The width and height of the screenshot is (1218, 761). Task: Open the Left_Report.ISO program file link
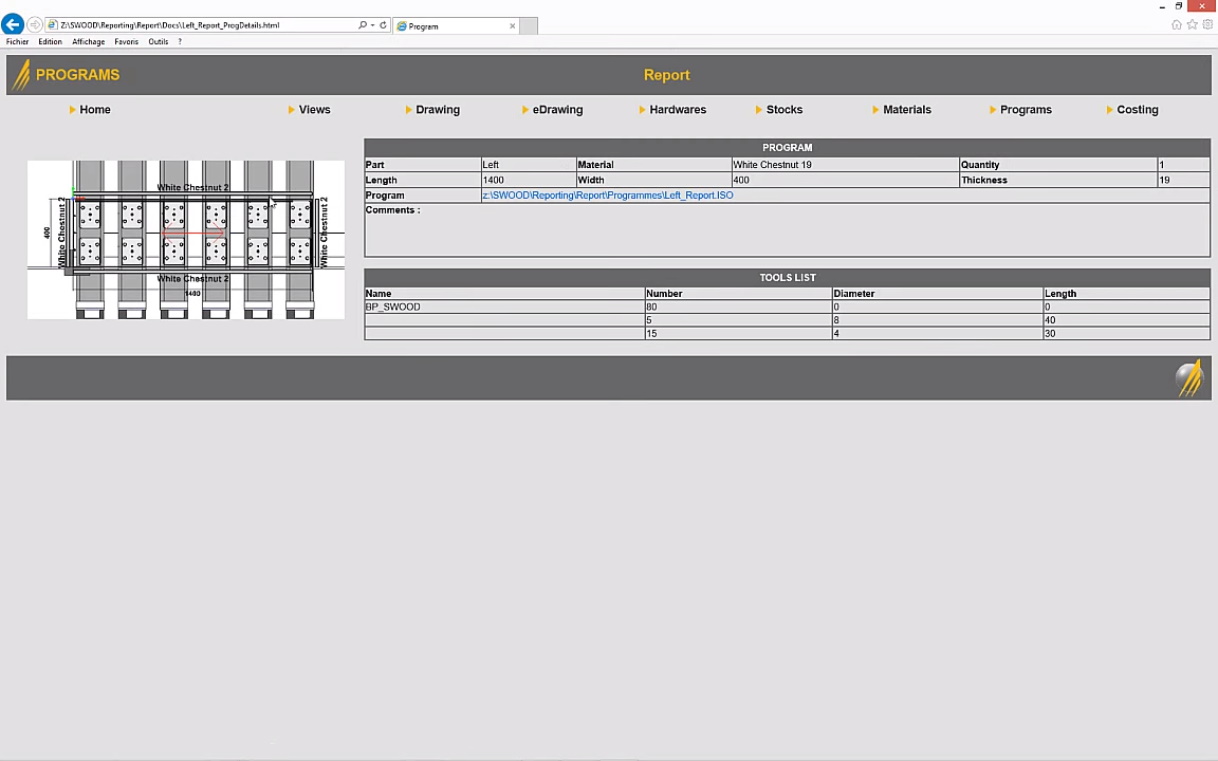click(607, 196)
